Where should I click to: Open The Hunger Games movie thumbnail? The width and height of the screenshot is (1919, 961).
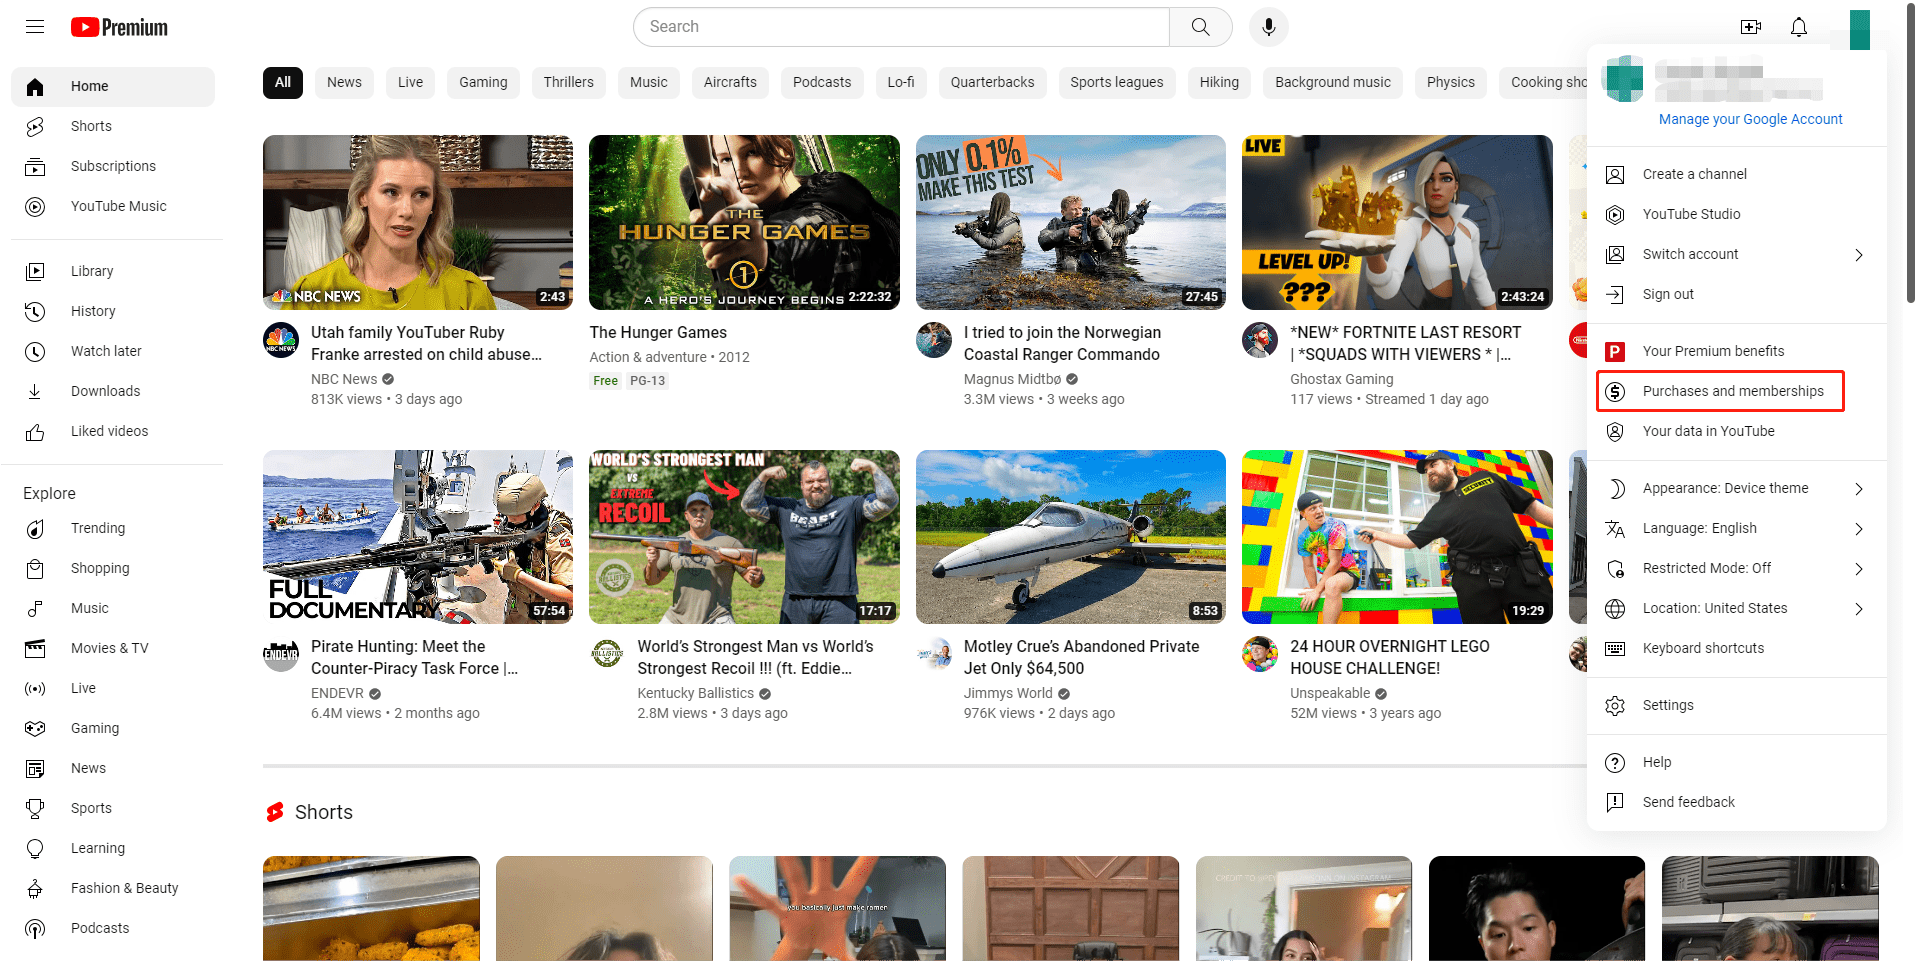744,222
